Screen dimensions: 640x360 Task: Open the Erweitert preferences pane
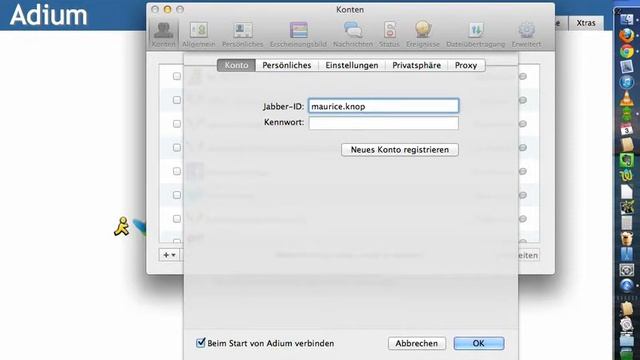click(x=526, y=34)
